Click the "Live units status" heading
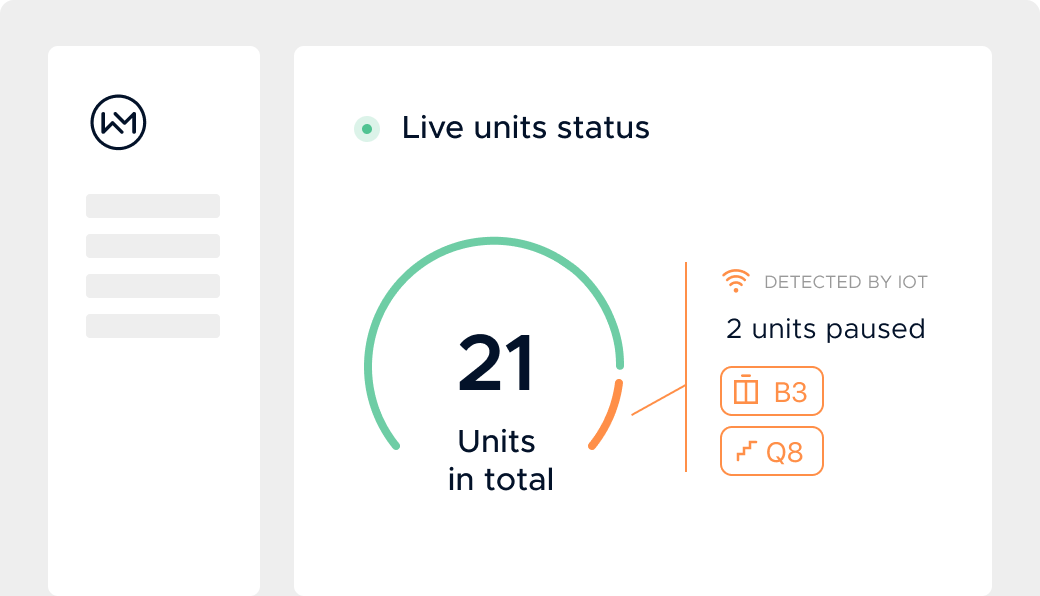 pyautogui.click(x=525, y=128)
